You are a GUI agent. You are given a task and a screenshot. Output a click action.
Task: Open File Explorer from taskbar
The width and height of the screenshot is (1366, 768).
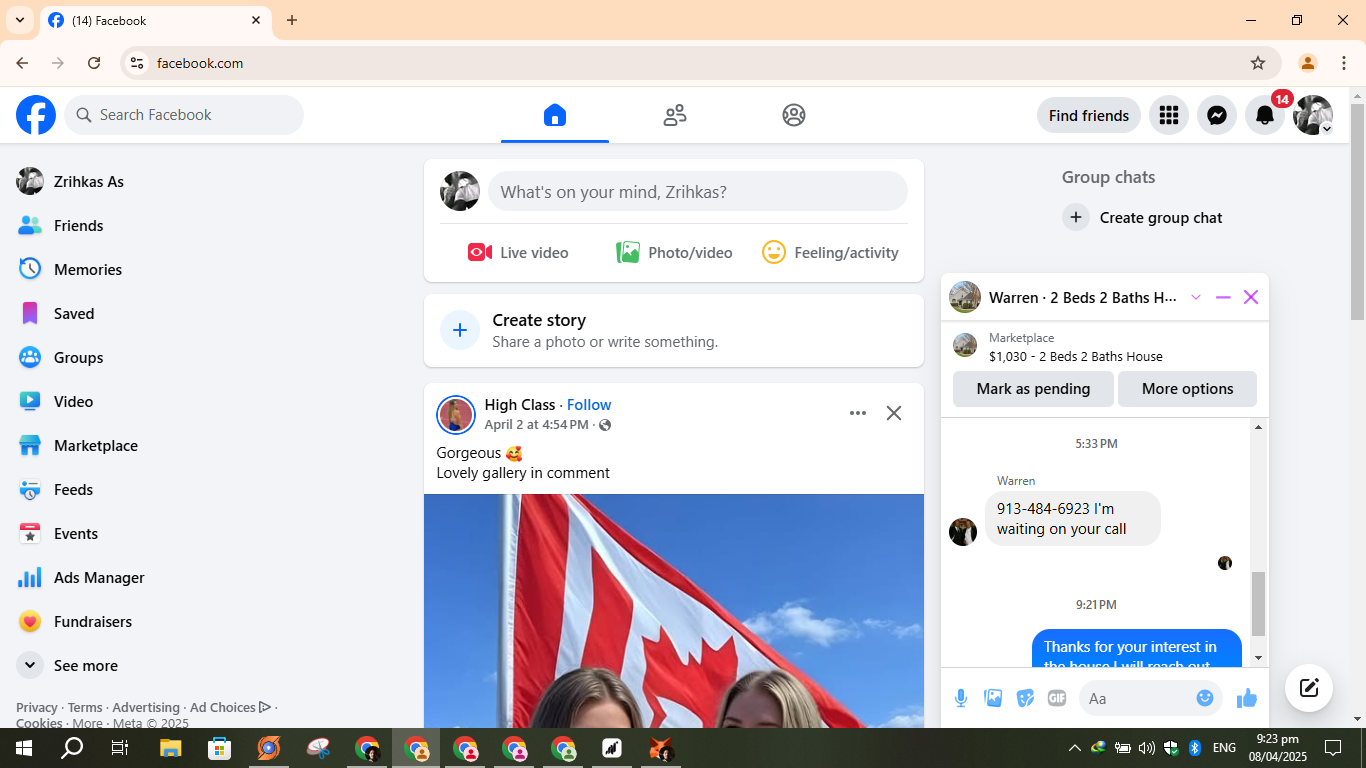coord(170,748)
